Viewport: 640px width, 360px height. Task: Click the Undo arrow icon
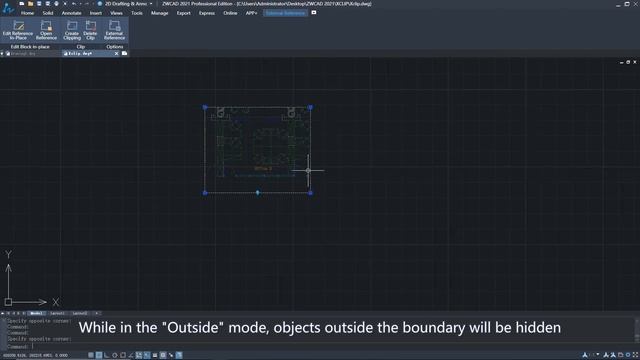73,4
